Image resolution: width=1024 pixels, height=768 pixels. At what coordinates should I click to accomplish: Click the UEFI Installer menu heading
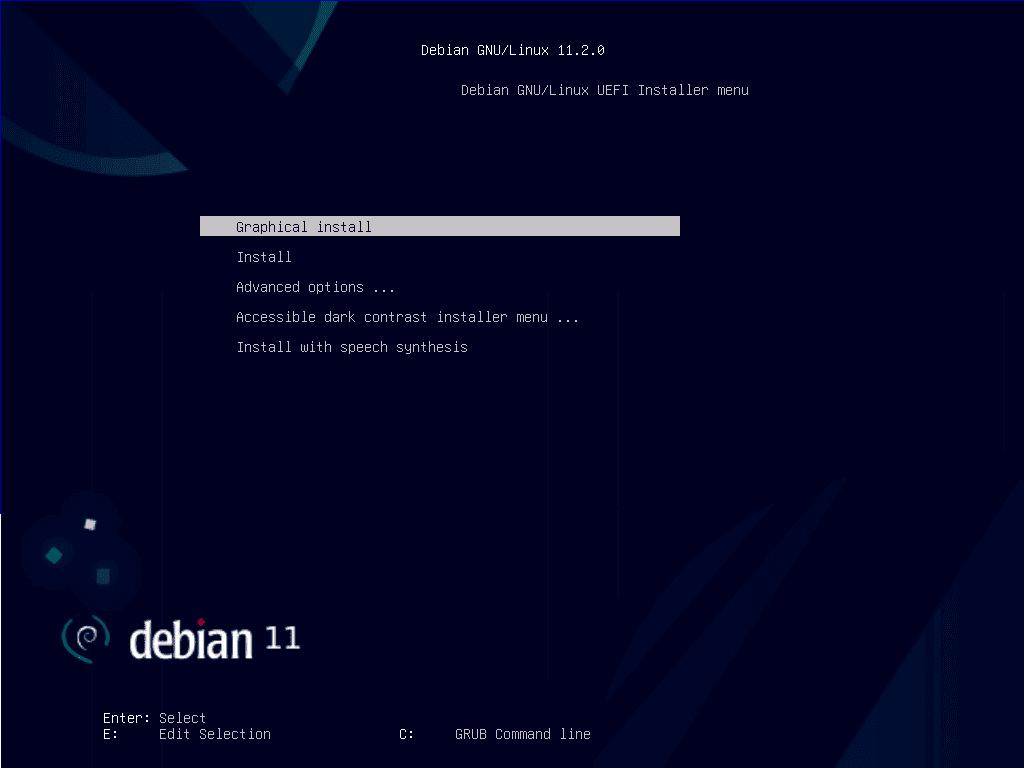pyautogui.click(x=605, y=90)
